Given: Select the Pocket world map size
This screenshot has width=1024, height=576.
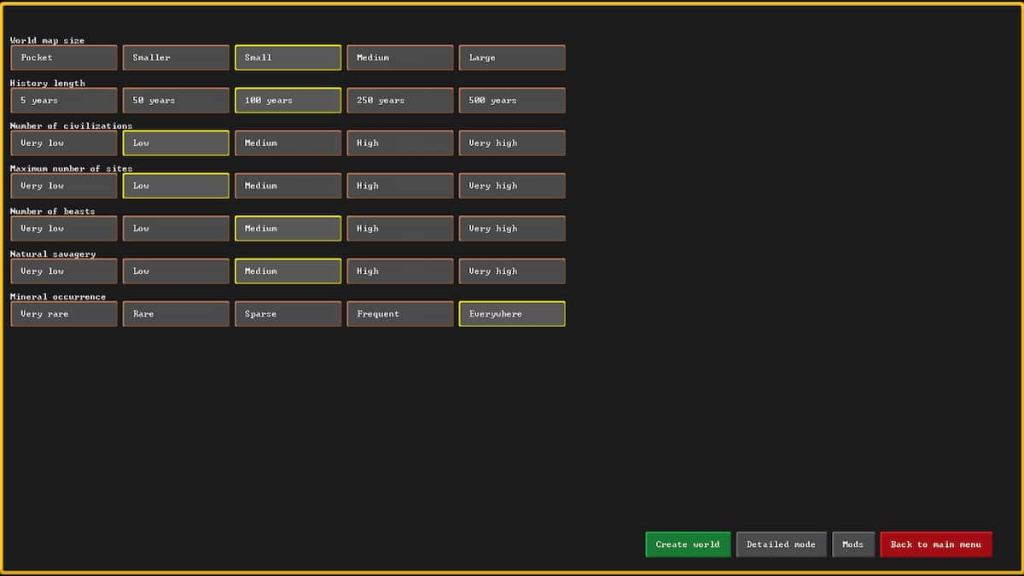Looking at the screenshot, I should (x=63, y=57).
